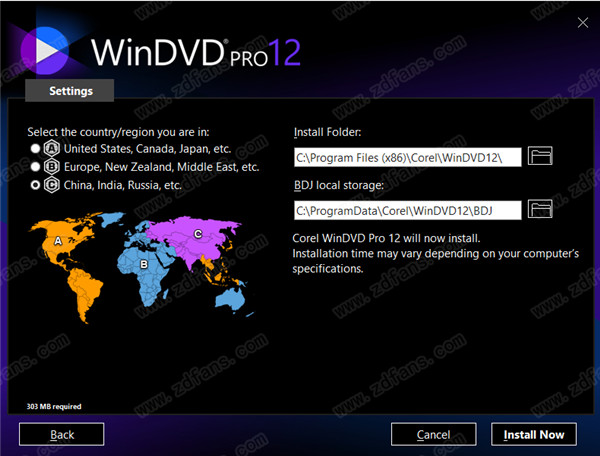
Task: Start installation with Install Now
Action: 534,434
